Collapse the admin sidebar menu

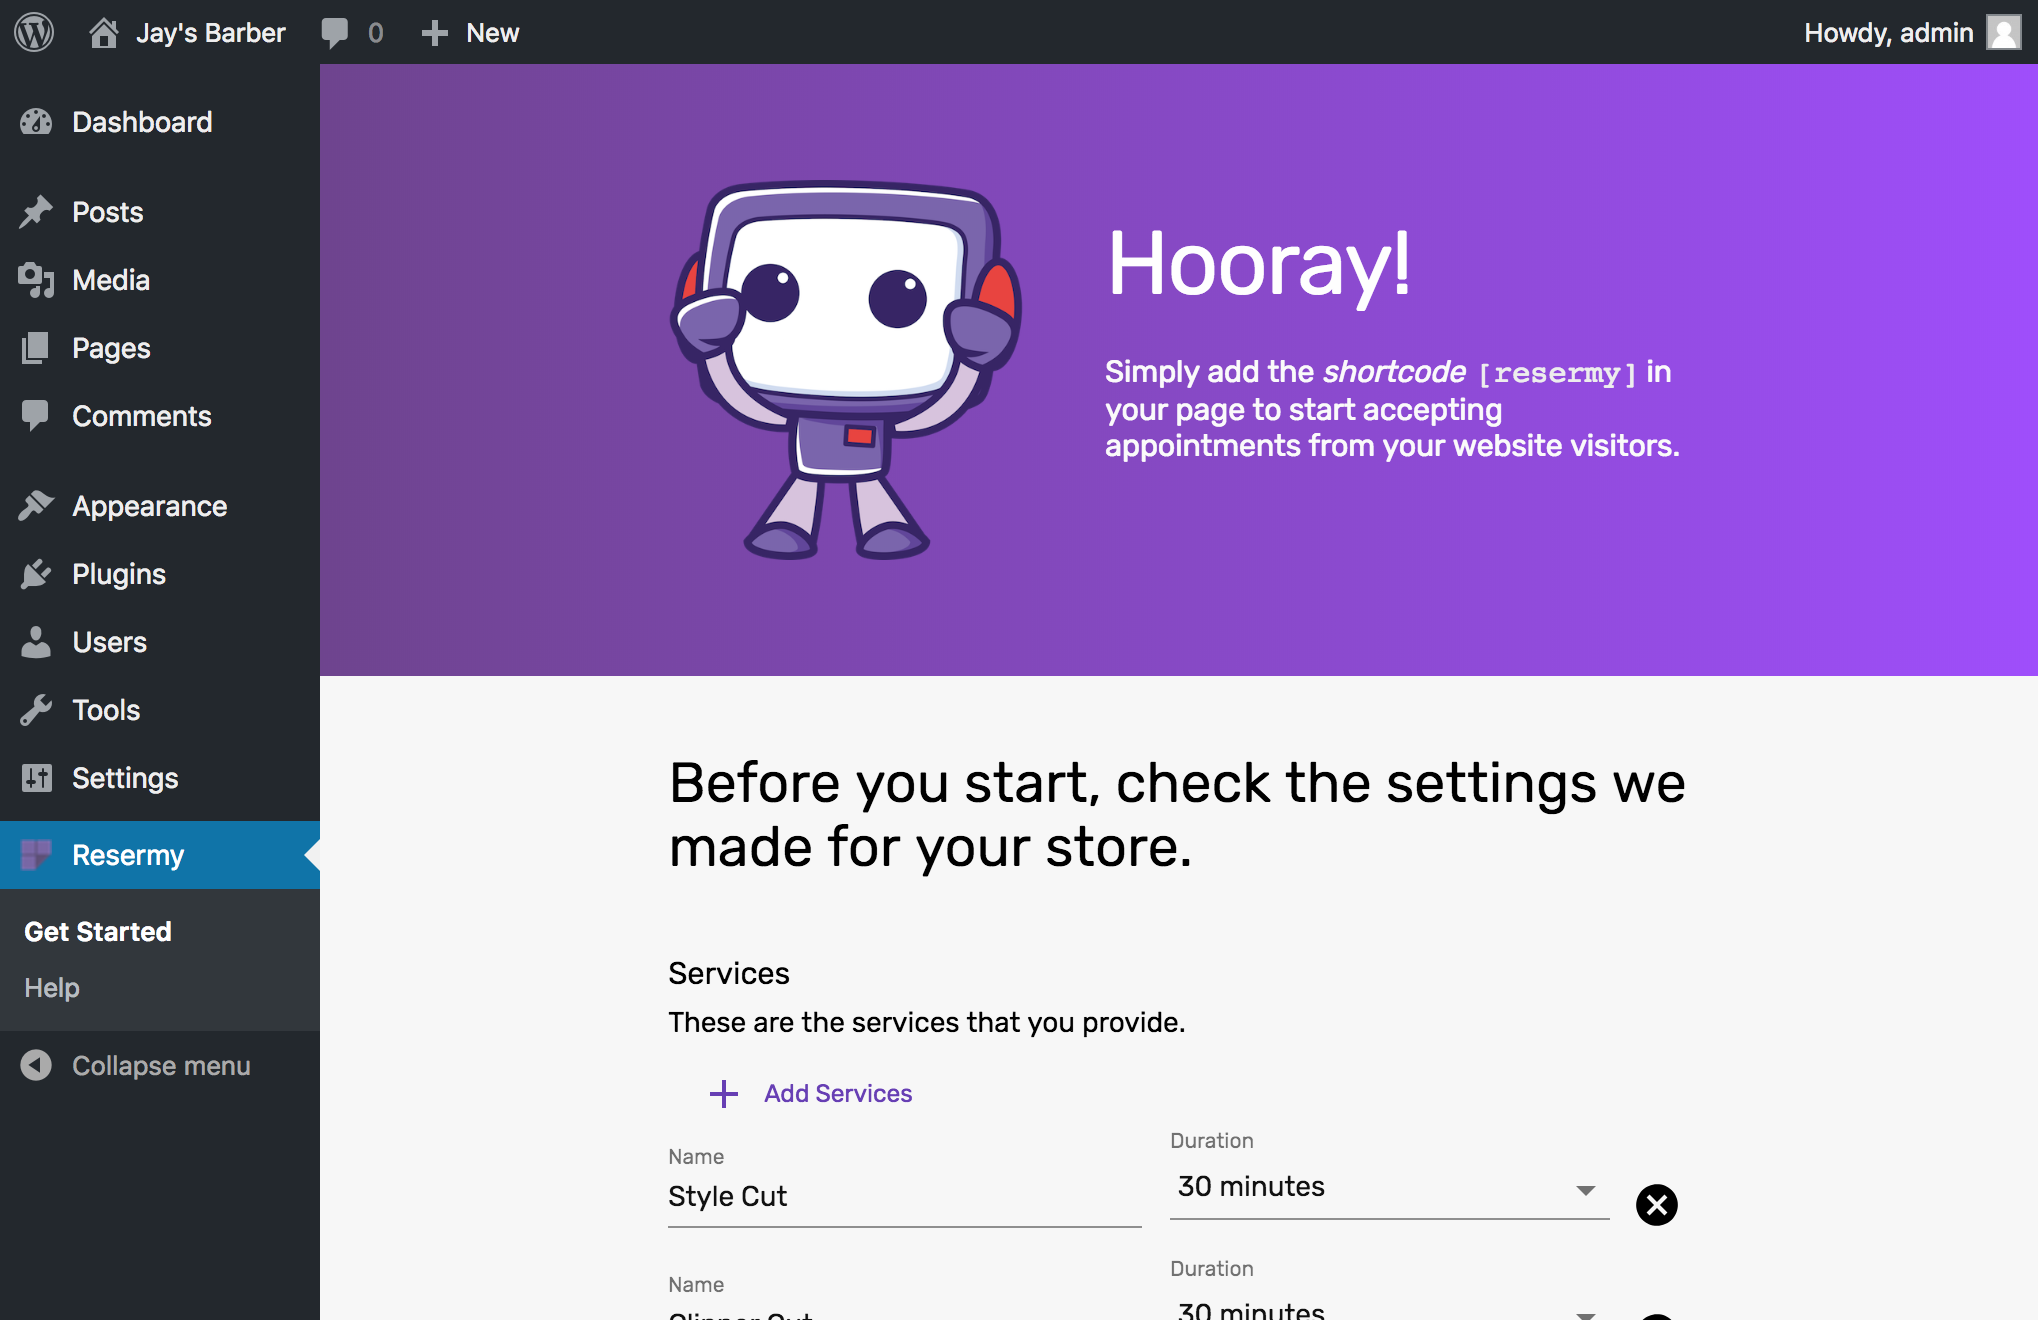point(160,1066)
